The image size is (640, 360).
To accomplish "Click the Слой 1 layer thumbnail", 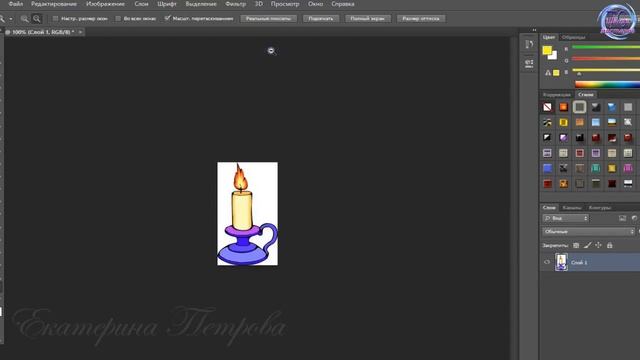I will [x=561, y=262].
